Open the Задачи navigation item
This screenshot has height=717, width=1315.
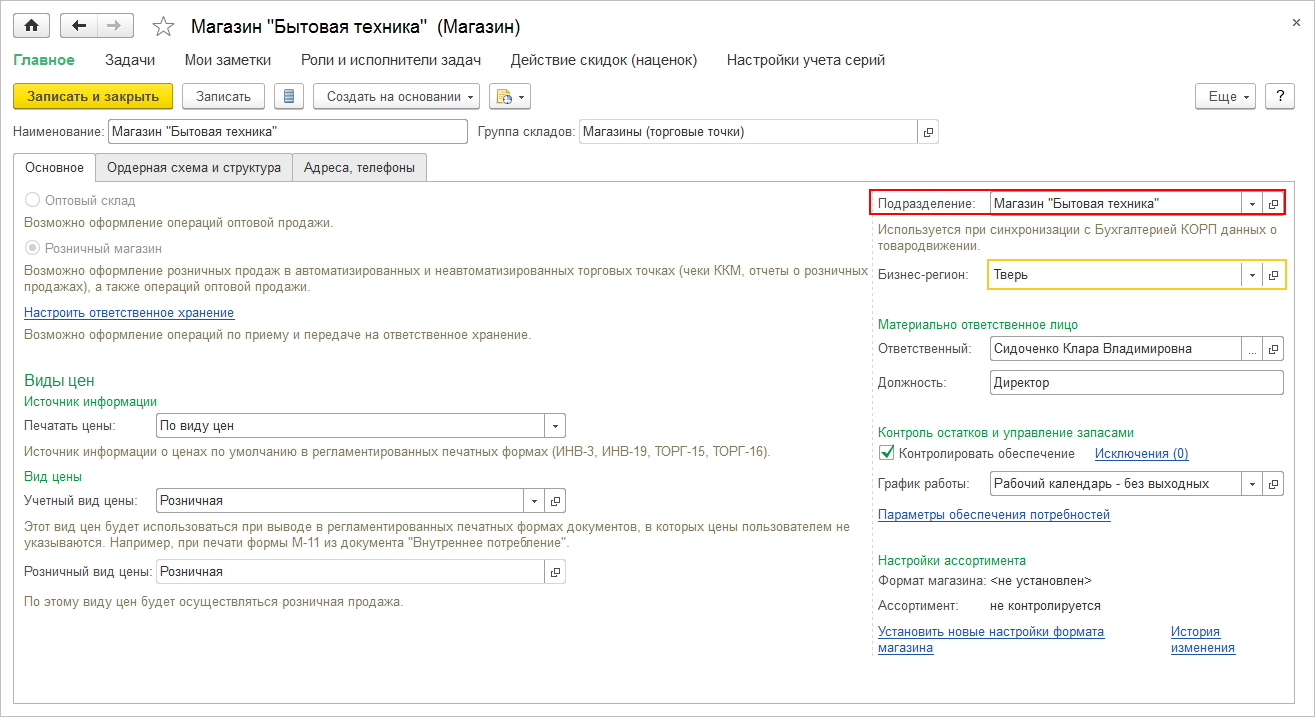click(x=130, y=60)
